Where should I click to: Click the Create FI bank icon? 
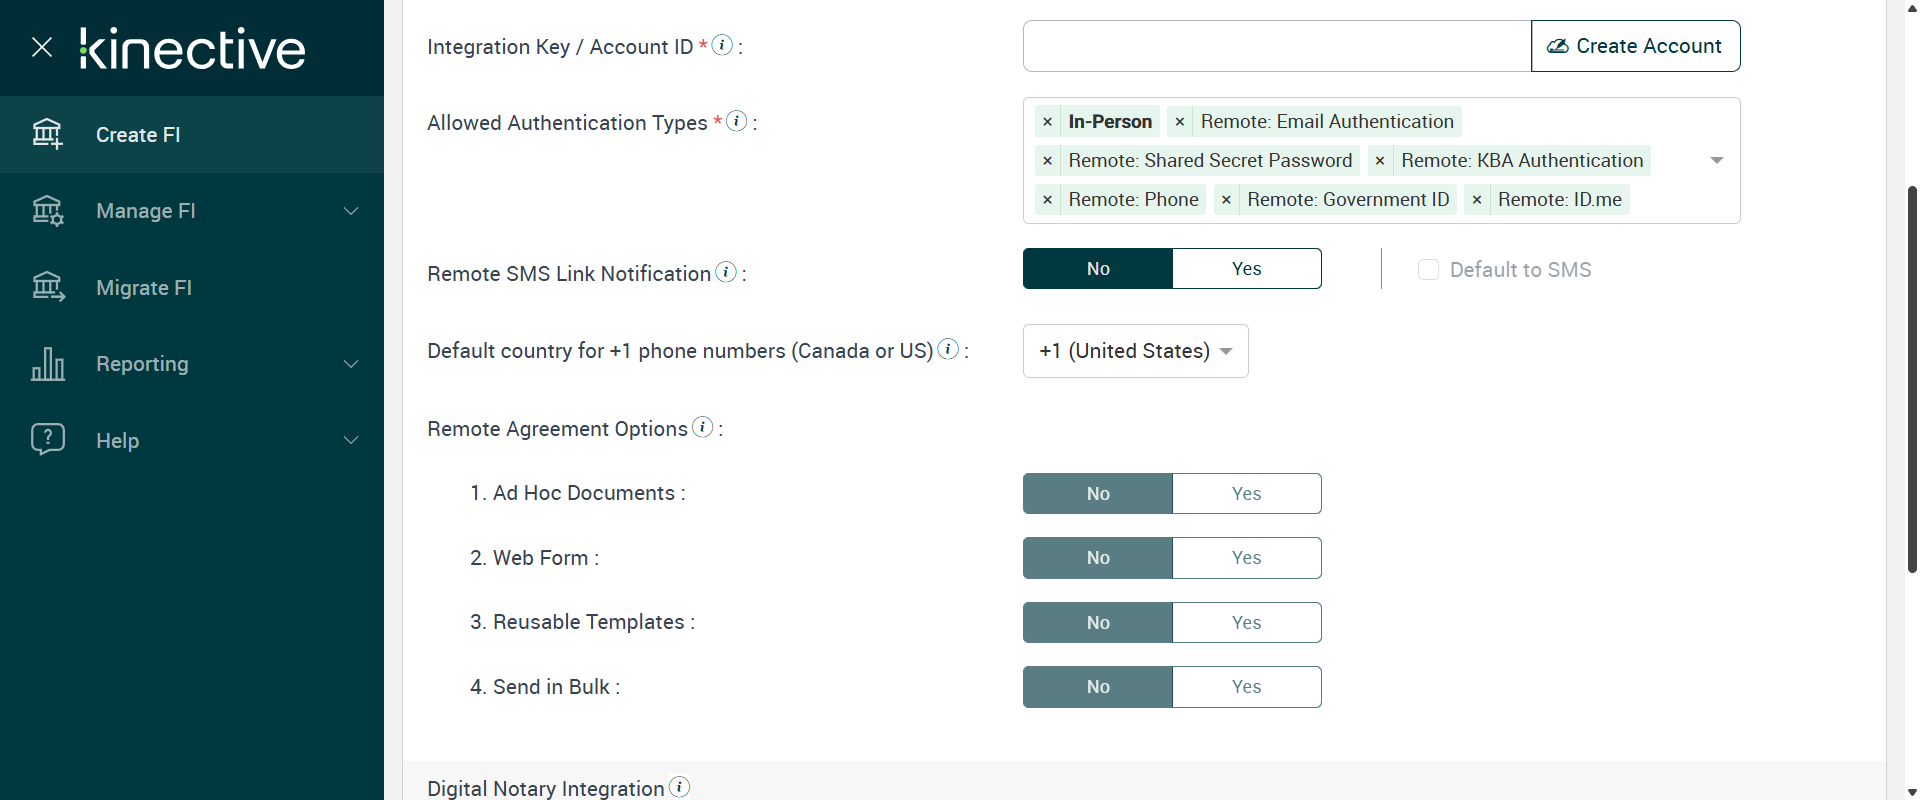pos(47,134)
